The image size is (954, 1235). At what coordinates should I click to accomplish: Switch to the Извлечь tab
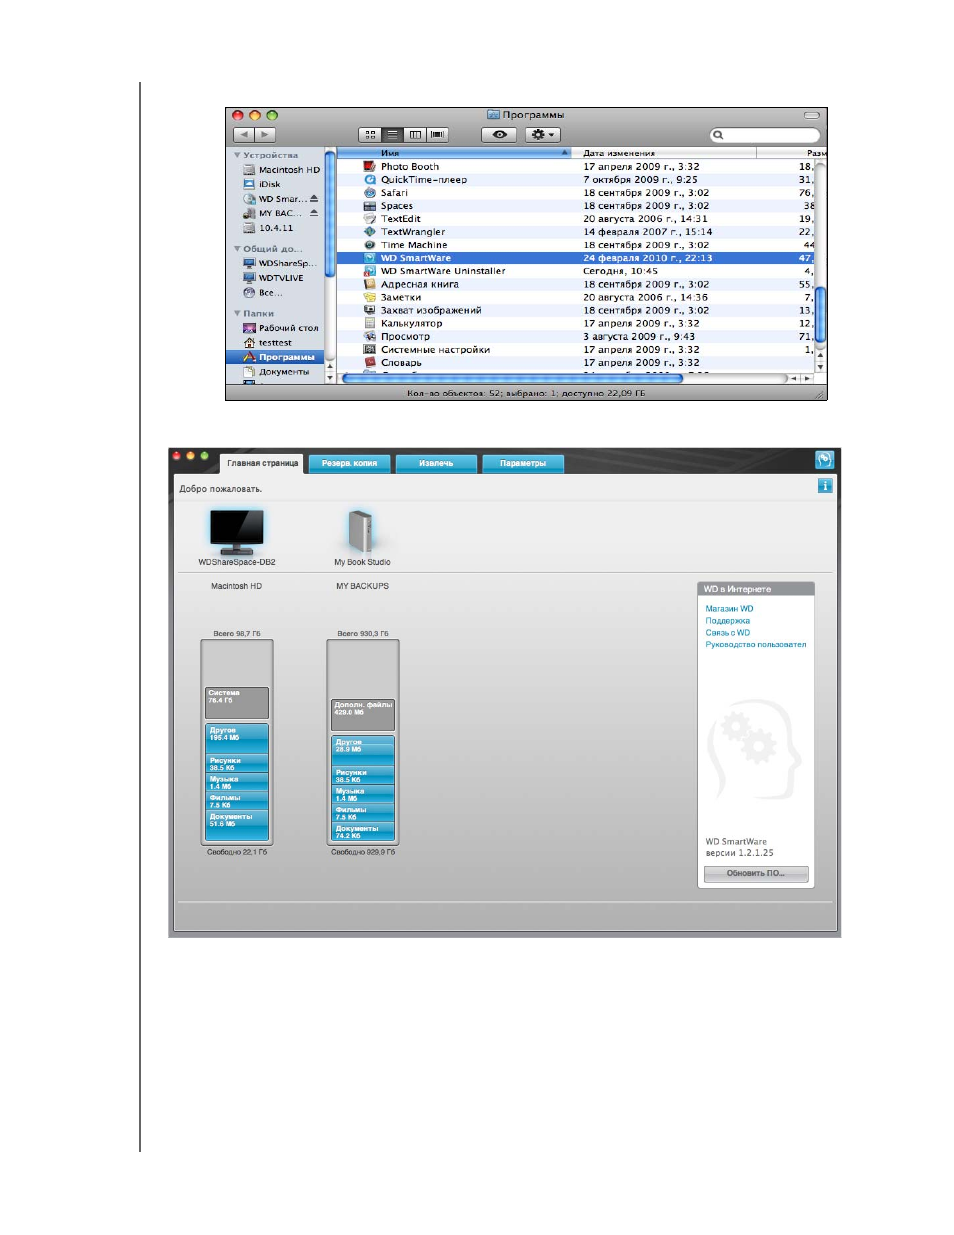pos(436,463)
